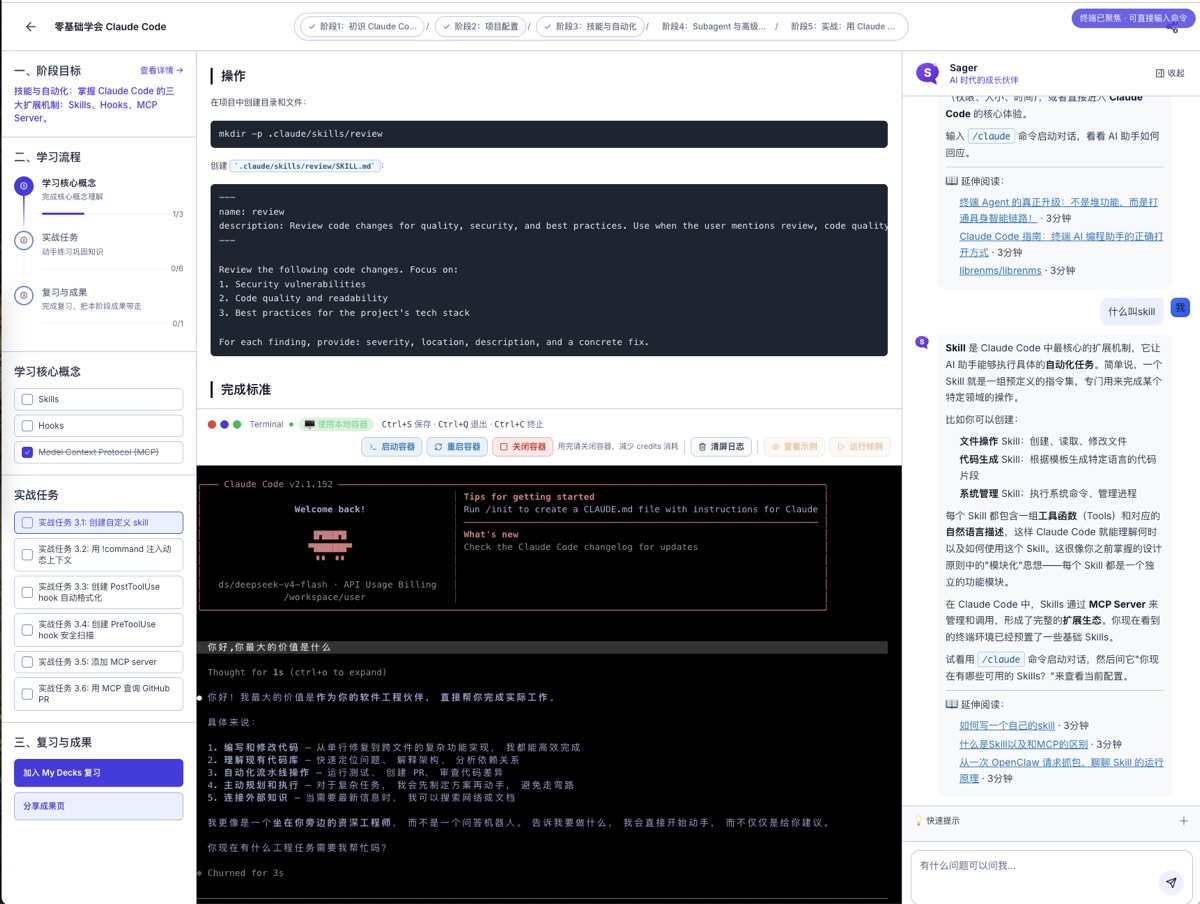Viewport: 1200px width, 904px height.
Task: Start the container with 启动容器
Action: pyautogui.click(x=391, y=447)
